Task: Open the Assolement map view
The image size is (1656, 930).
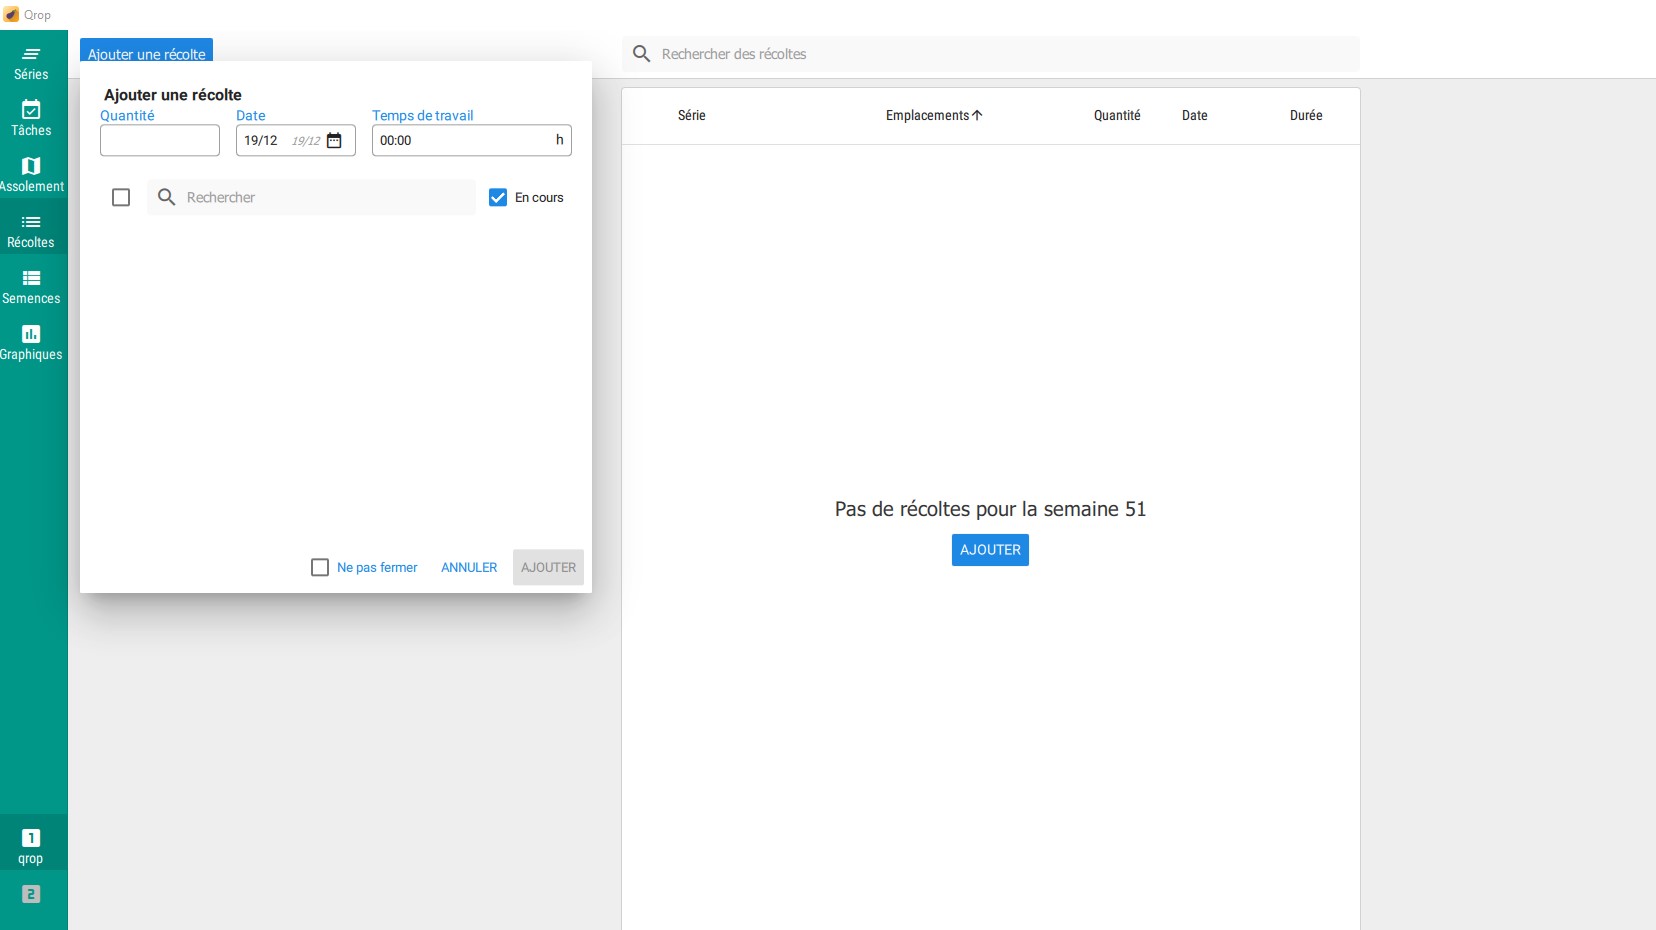Action: (31, 174)
